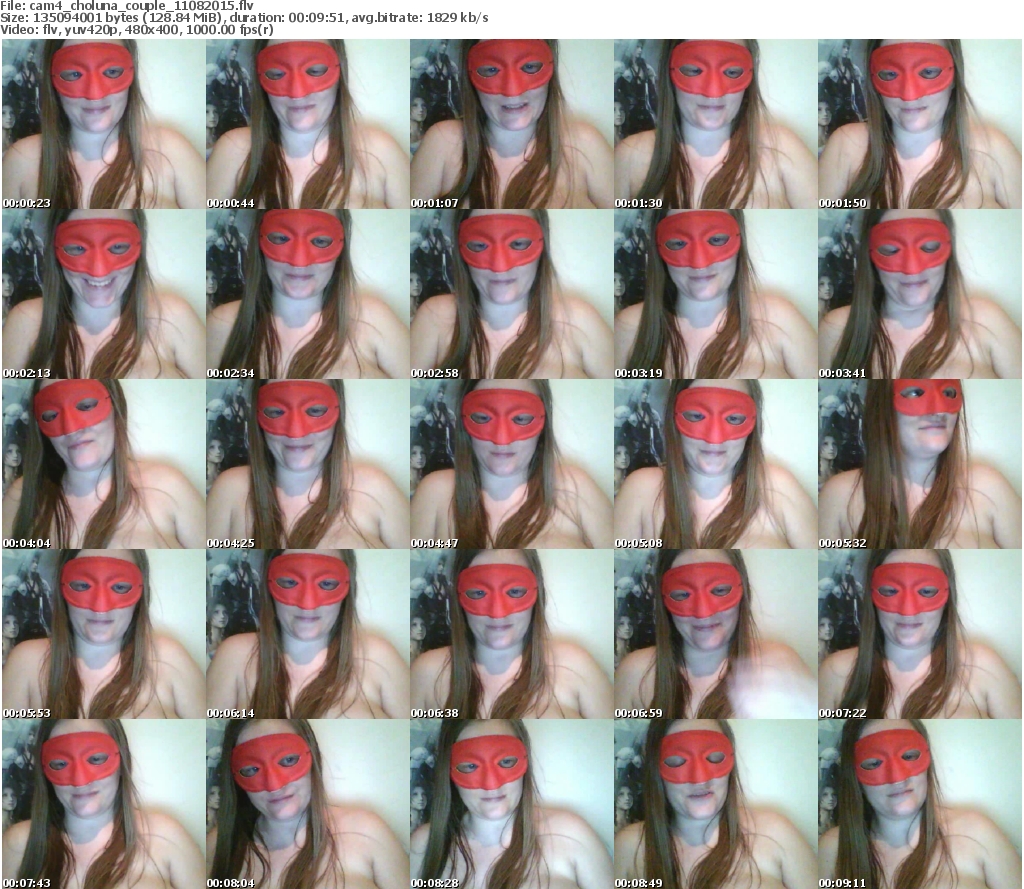Open the thumbnail stamped 00:07:22
1024x889 pixels.
click(920, 634)
